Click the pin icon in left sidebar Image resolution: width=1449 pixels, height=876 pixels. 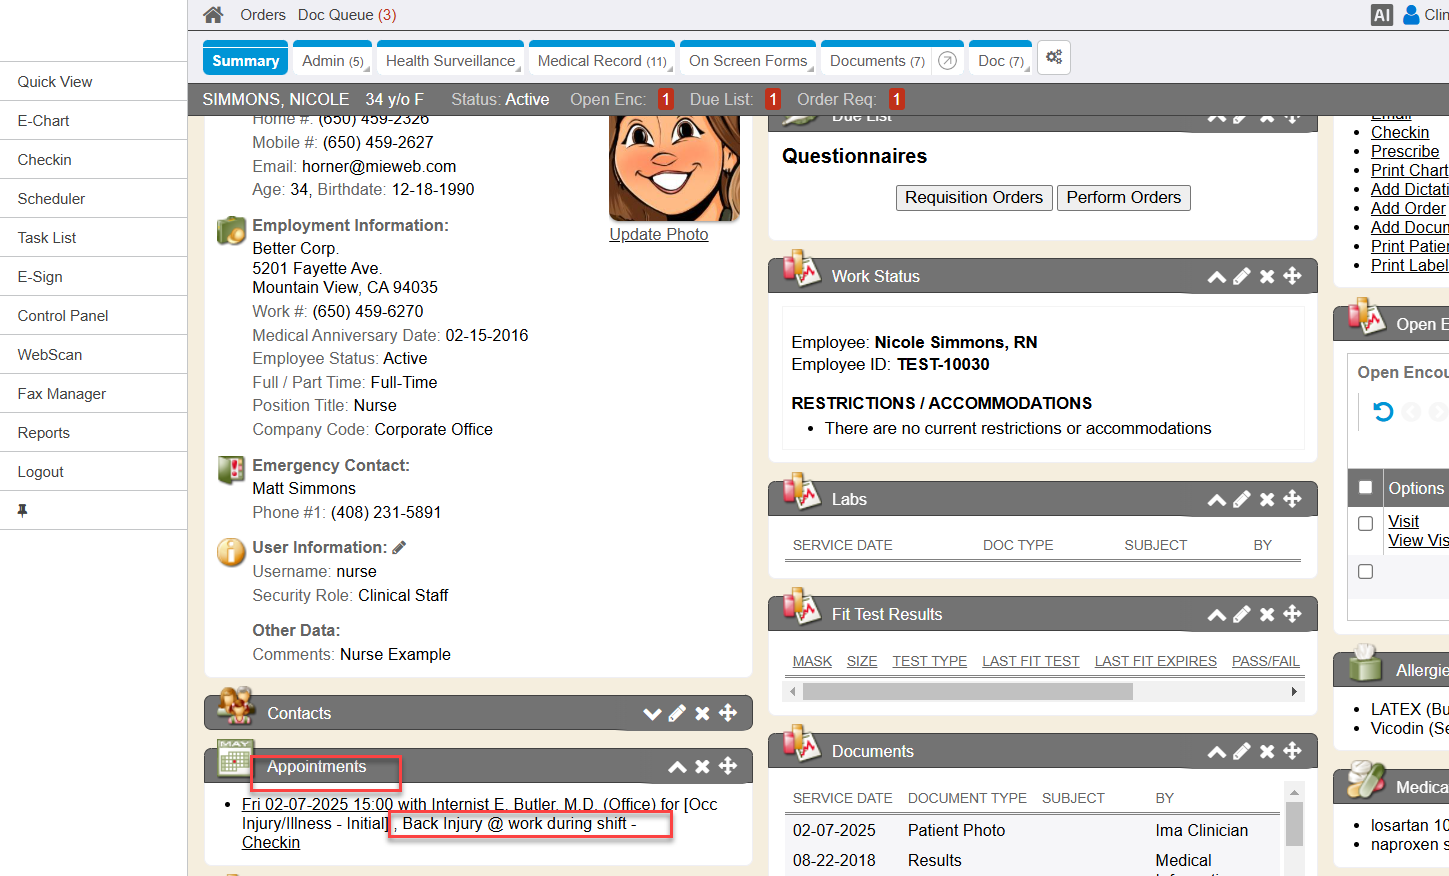coord(22,510)
